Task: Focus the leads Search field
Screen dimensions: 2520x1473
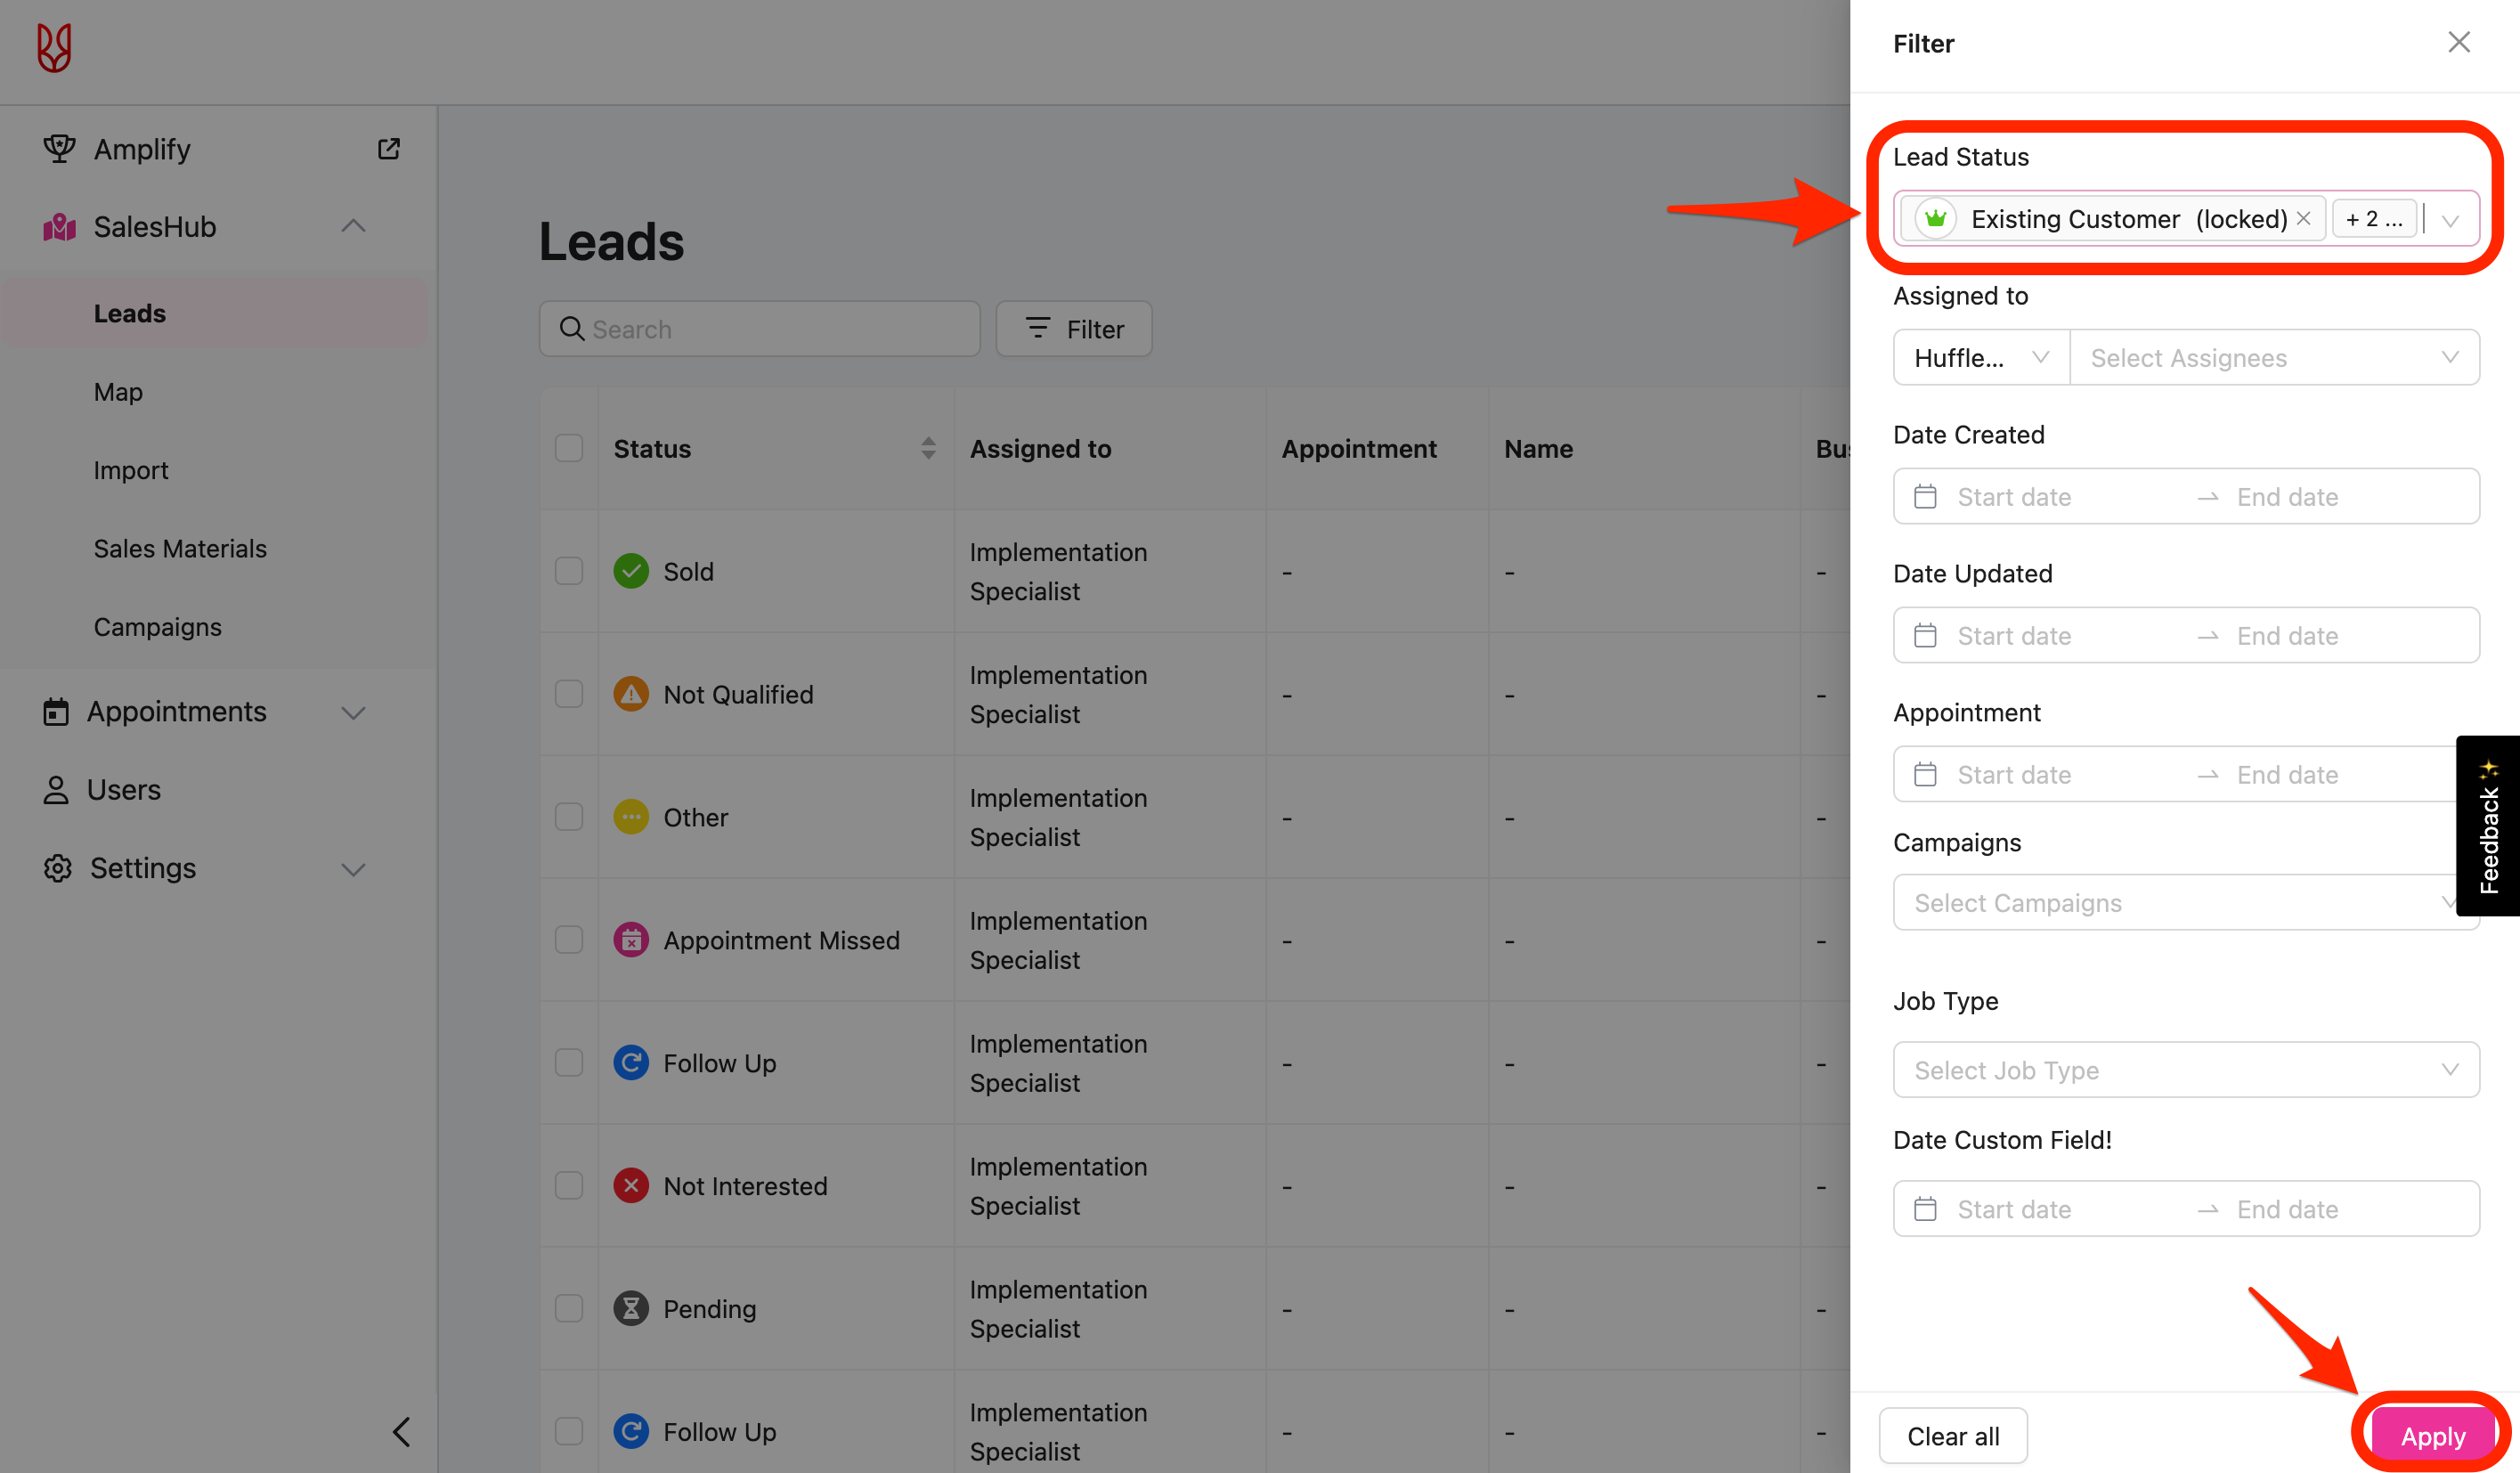Action: pos(760,329)
